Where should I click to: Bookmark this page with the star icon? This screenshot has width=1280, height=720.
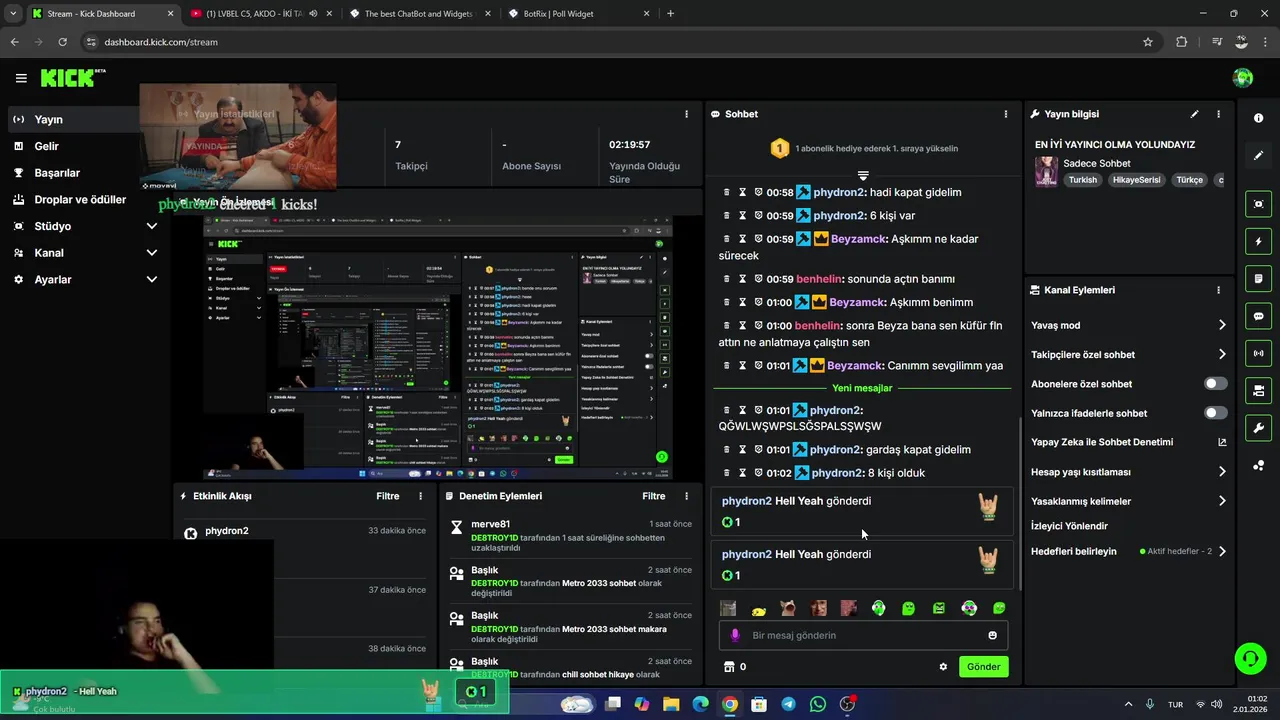(x=1148, y=42)
